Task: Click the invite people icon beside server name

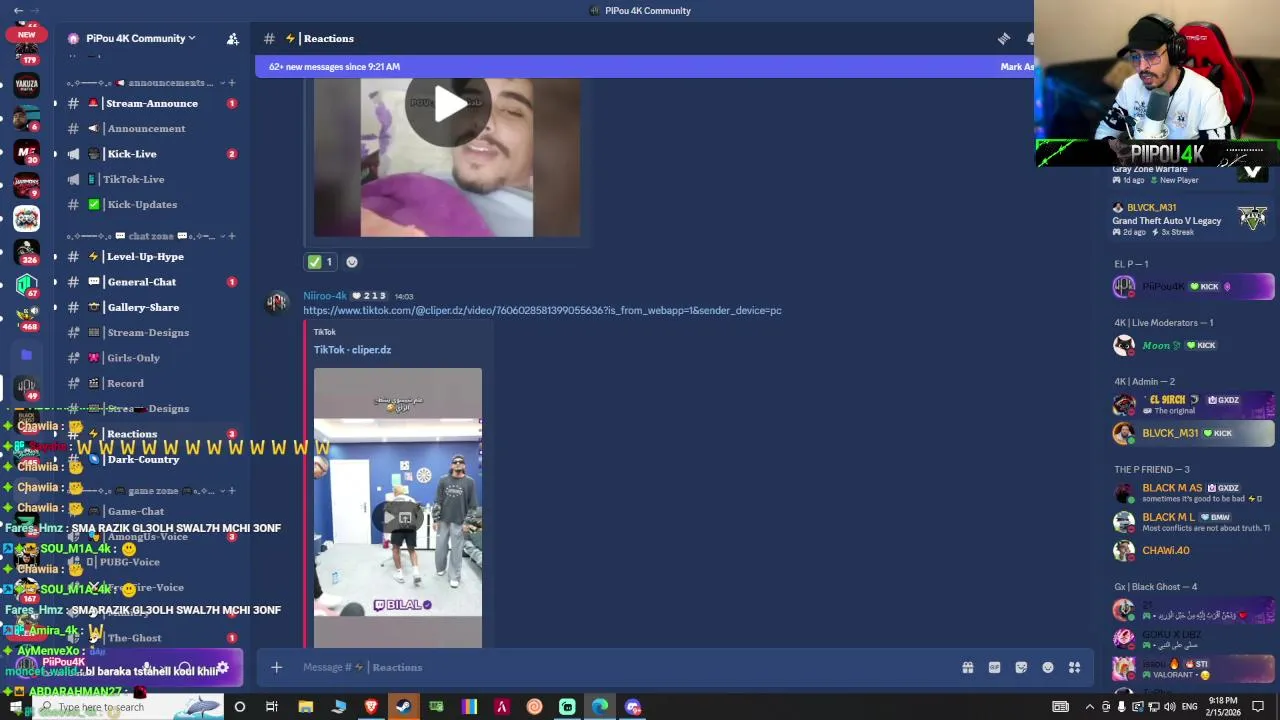Action: (x=232, y=38)
